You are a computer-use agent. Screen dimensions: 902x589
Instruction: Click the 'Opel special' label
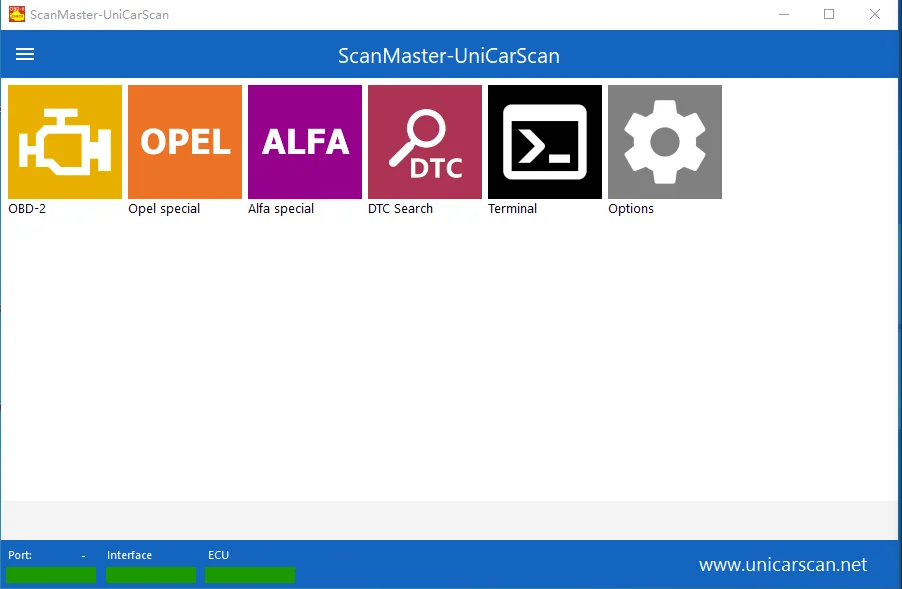pyautogui.click(x=164, y=209)
